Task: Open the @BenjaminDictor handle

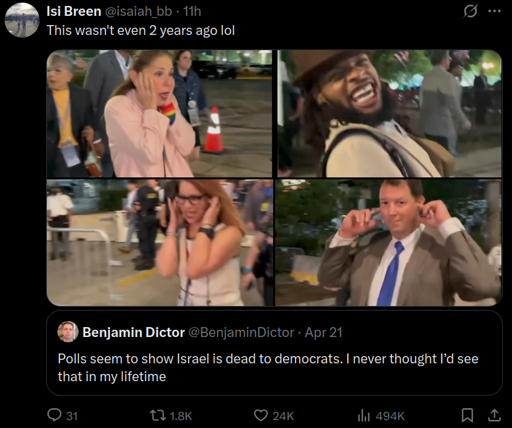Action: (x=241, y=332)
